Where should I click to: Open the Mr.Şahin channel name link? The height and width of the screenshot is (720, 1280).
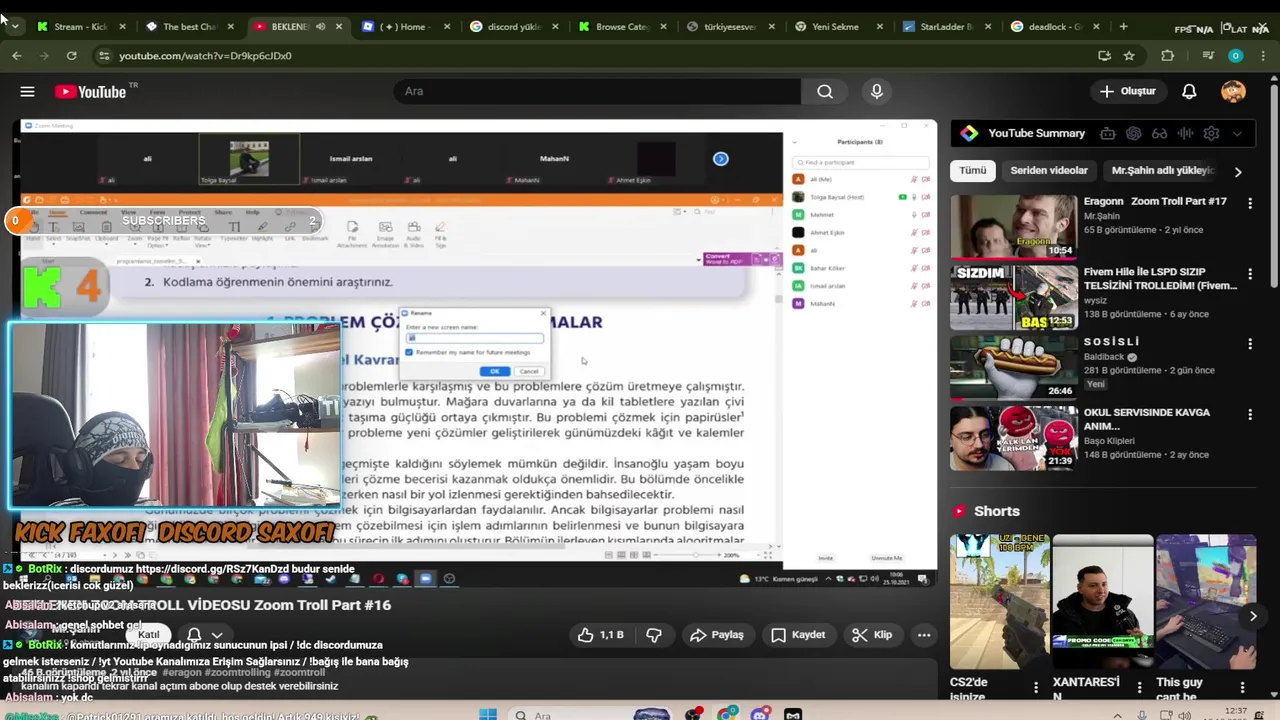1102,216
